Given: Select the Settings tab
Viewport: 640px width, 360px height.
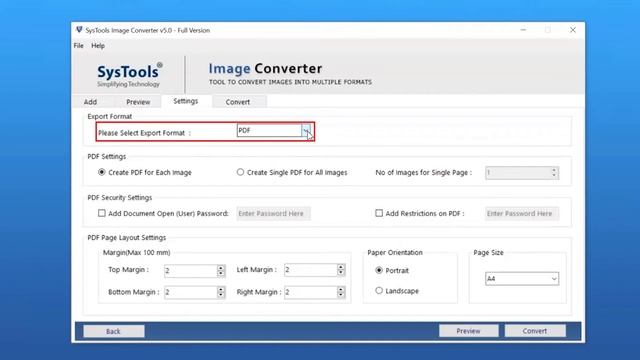Looking at the screenshot, I should click(x=186, y=101).
